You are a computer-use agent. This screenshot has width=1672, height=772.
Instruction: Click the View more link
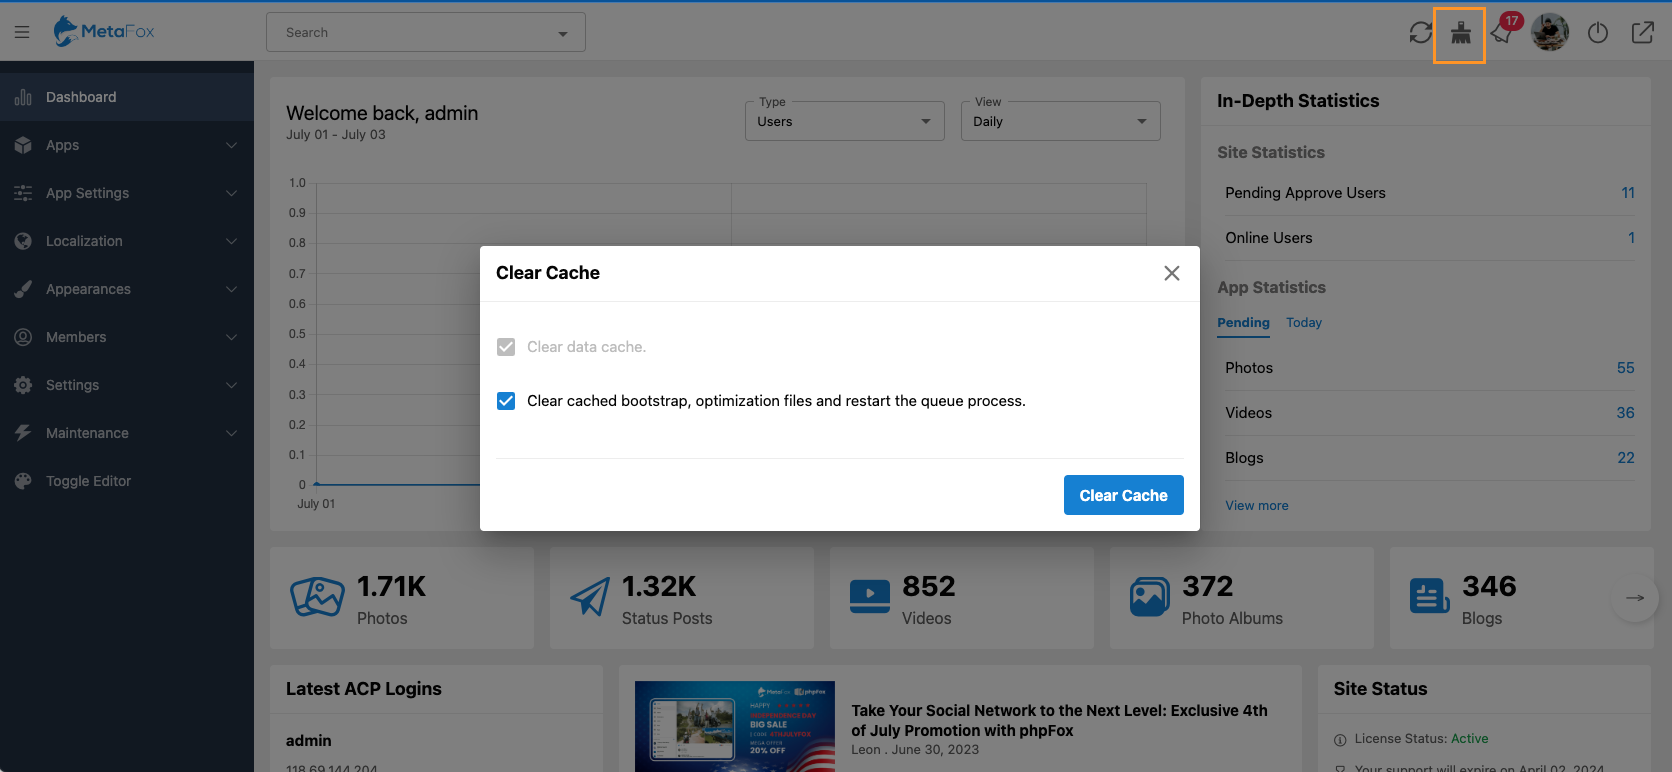(x=1257, y=505)
